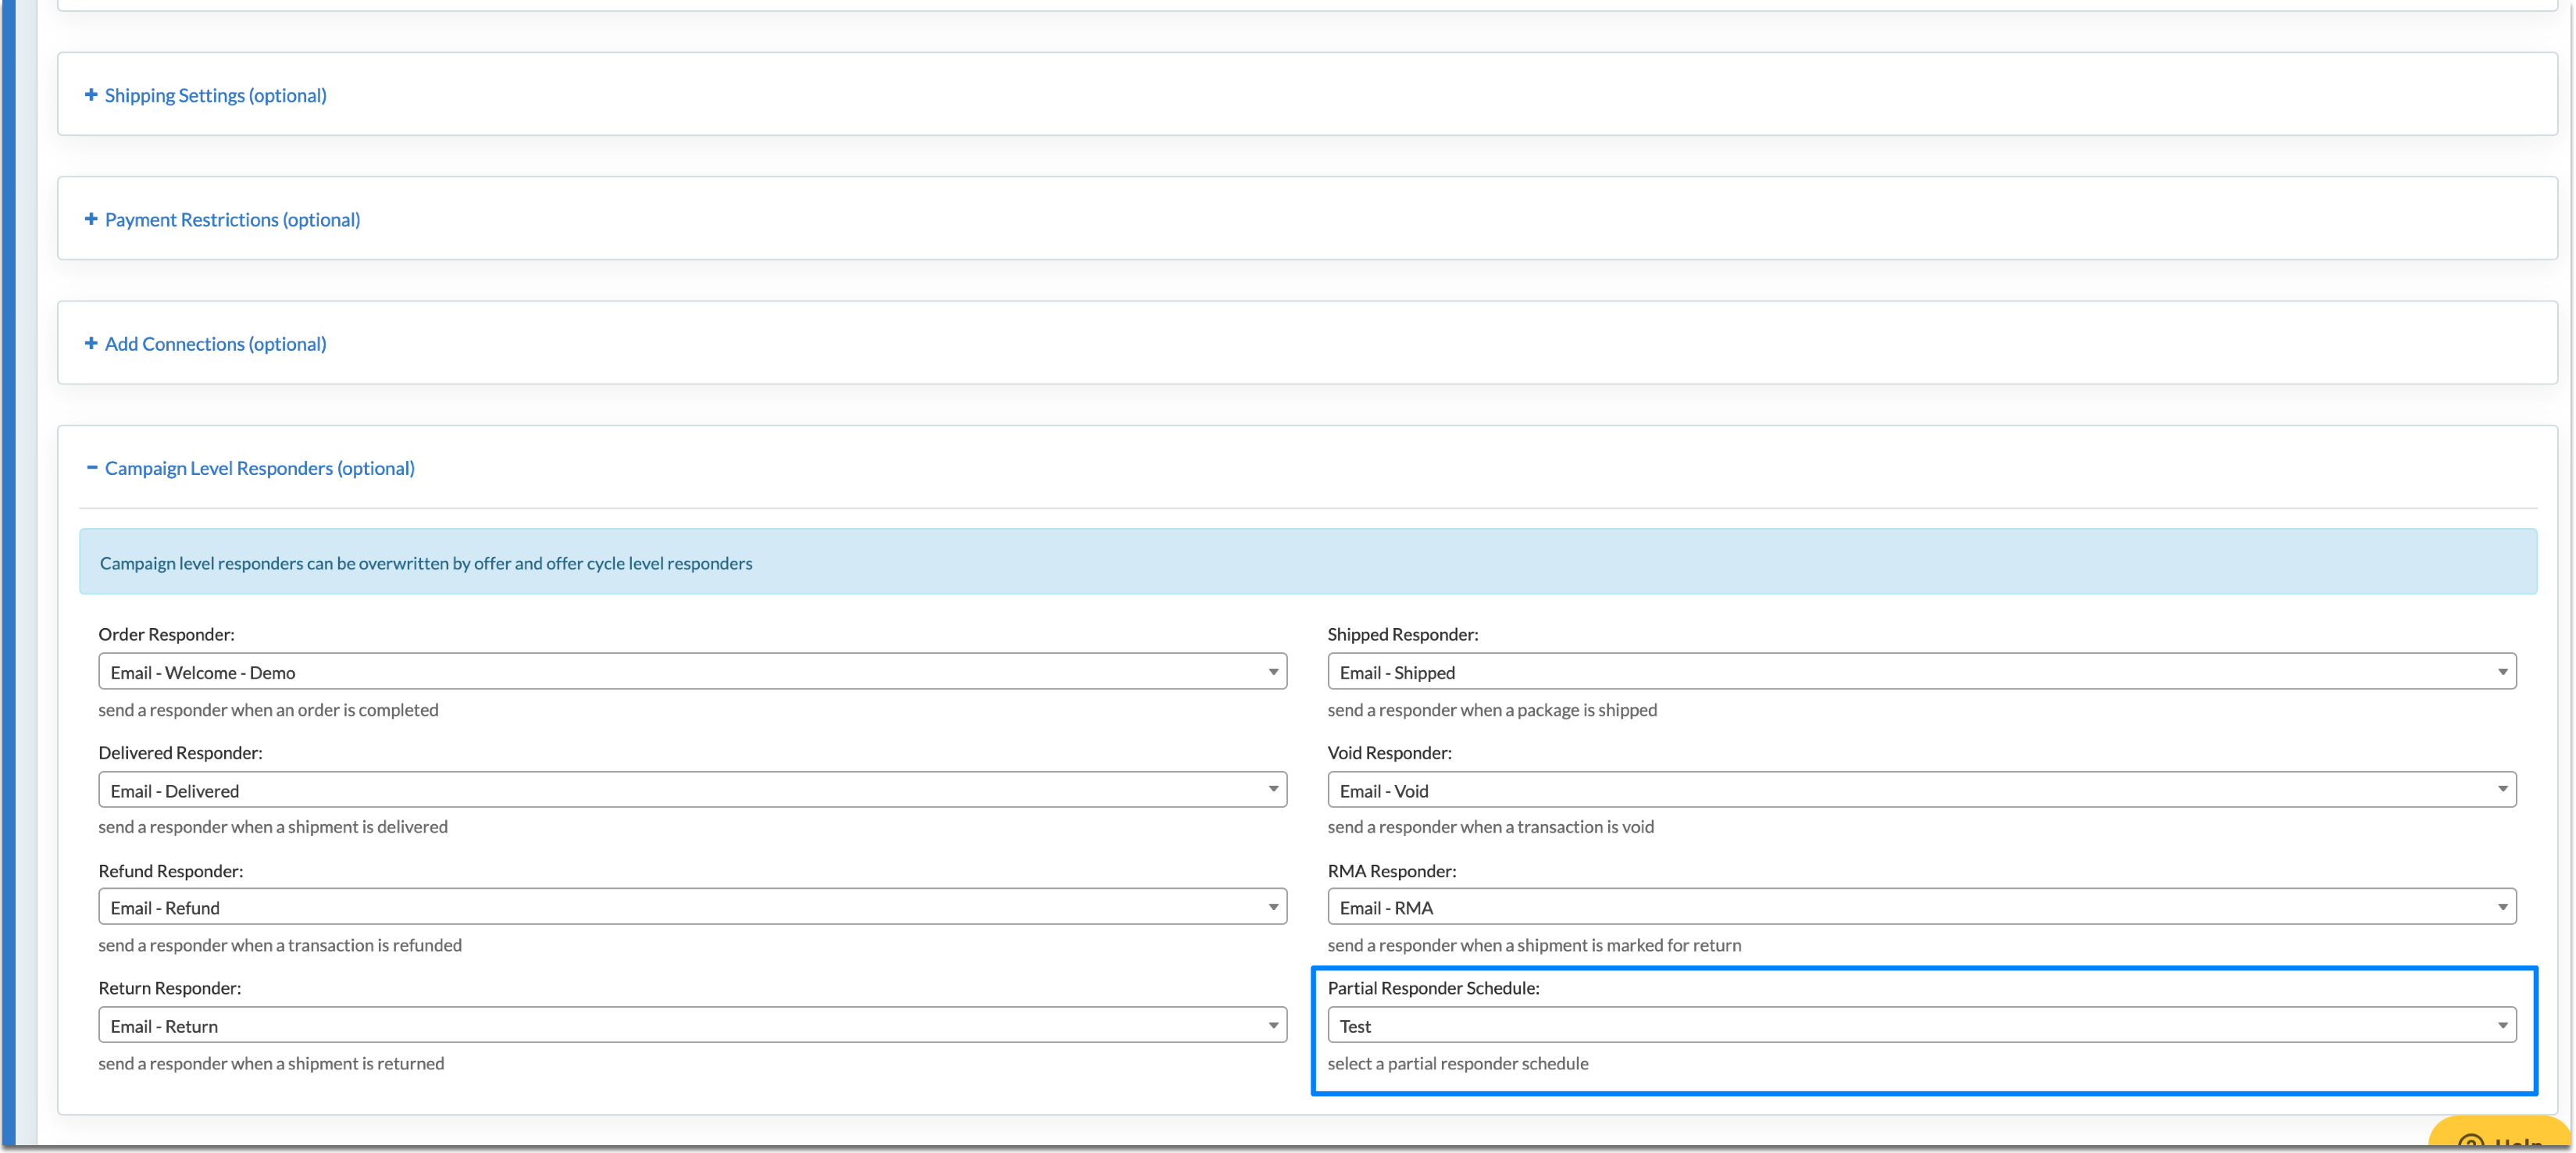This screenshot has height=1153, width=2576.
Task: Collapse Campaign Level Responders section
Action: coord(259,468)
